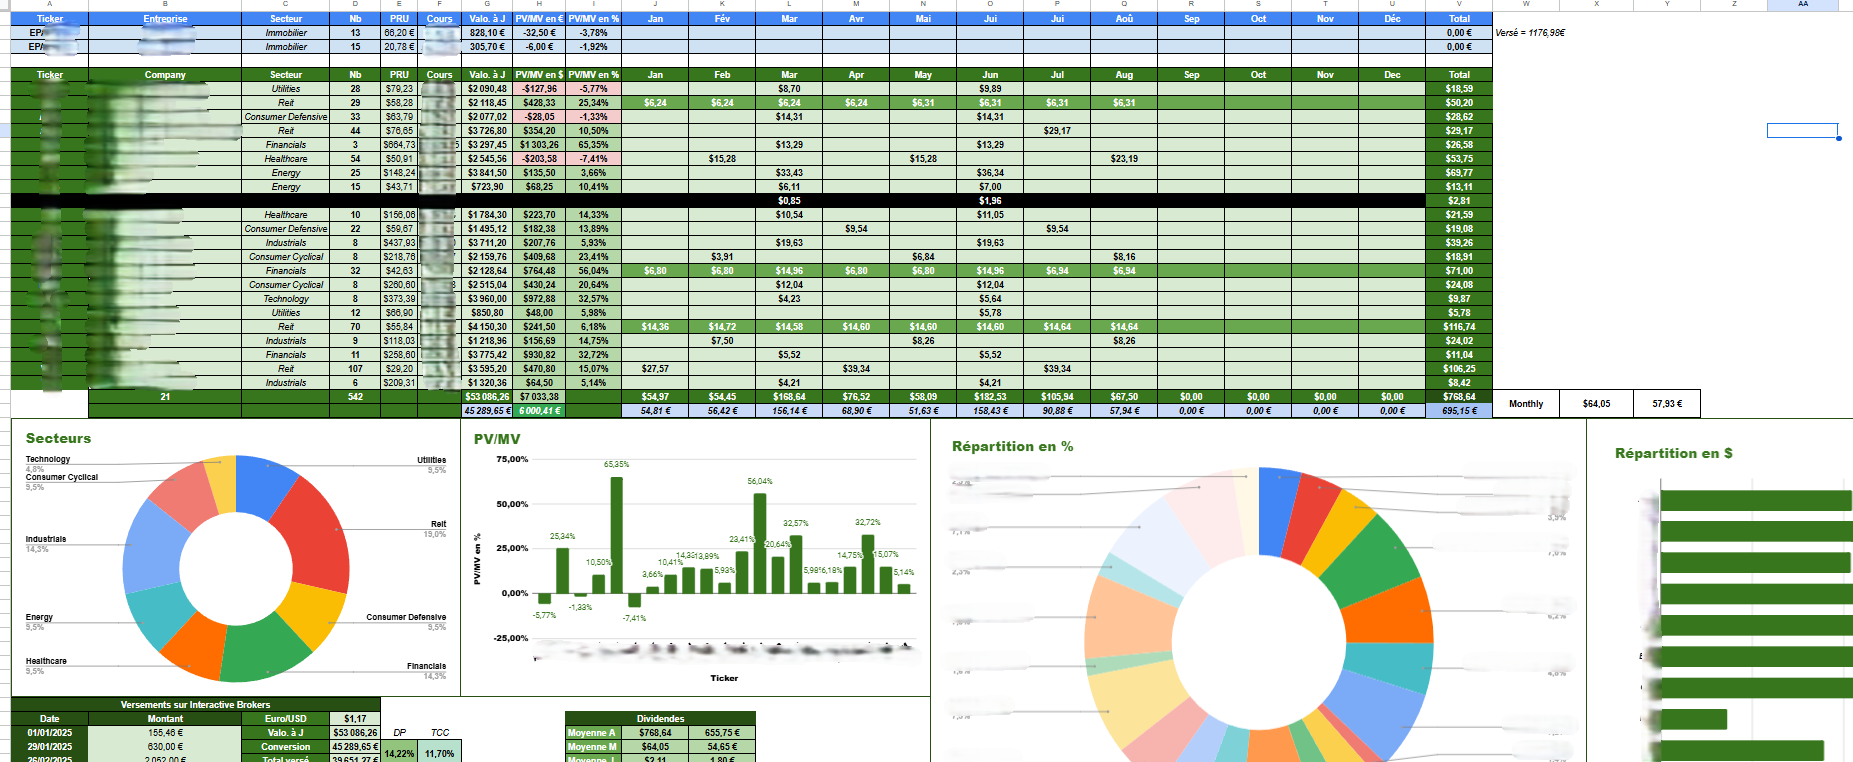The image size is (1853, 762).
Task: Click the 'Moyenne A' label cell
Action: (592, 733)
